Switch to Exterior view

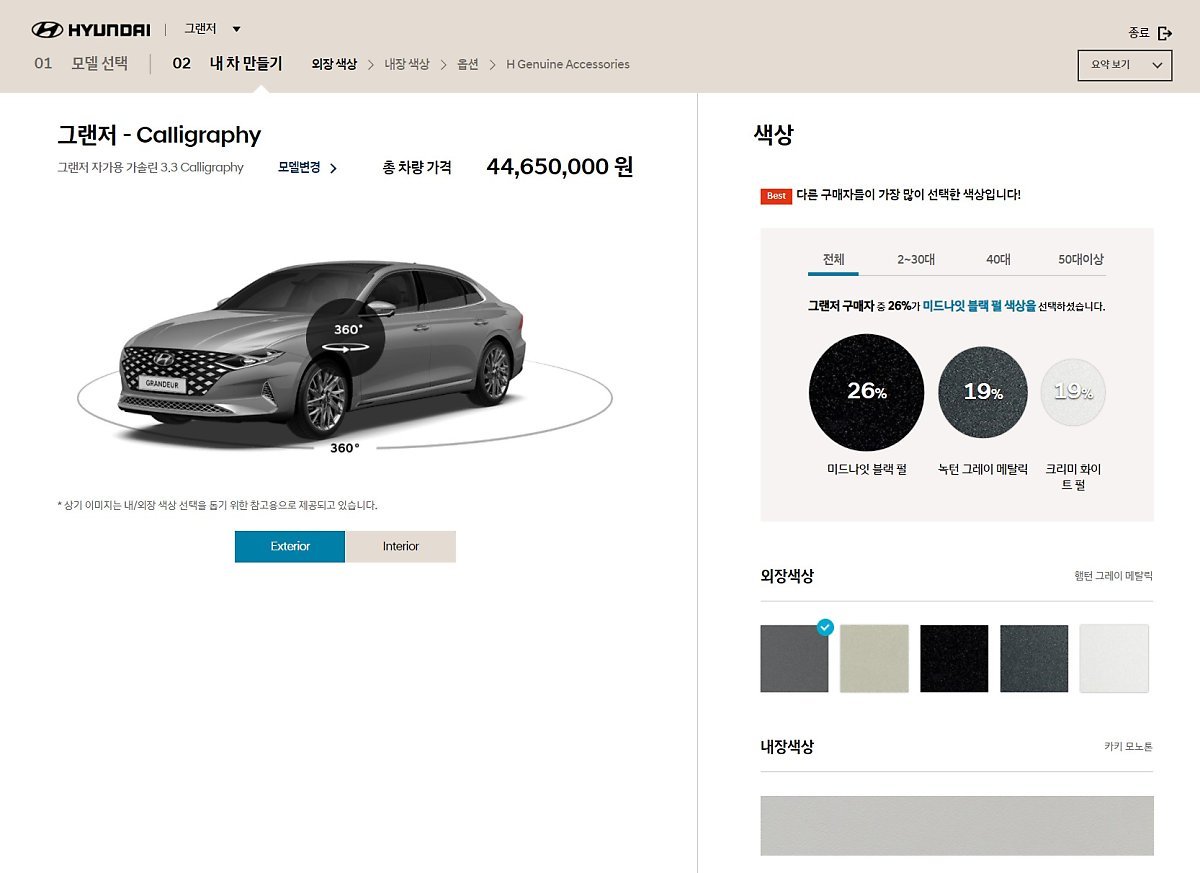click(290, 546)
